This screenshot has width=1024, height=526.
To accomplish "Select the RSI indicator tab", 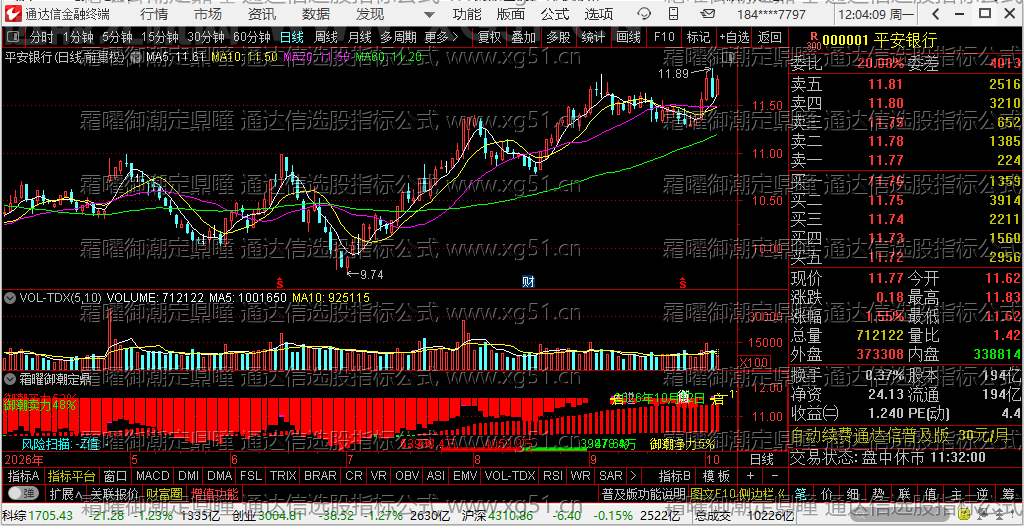I will click(x=552, y=476).
